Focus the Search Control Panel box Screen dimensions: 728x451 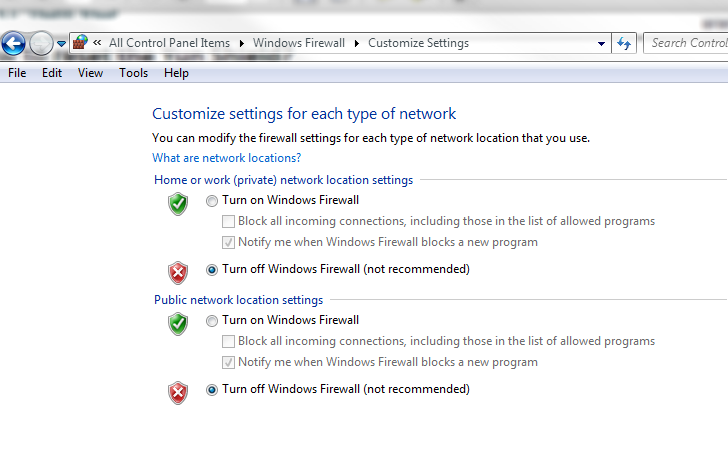(686, 43)
